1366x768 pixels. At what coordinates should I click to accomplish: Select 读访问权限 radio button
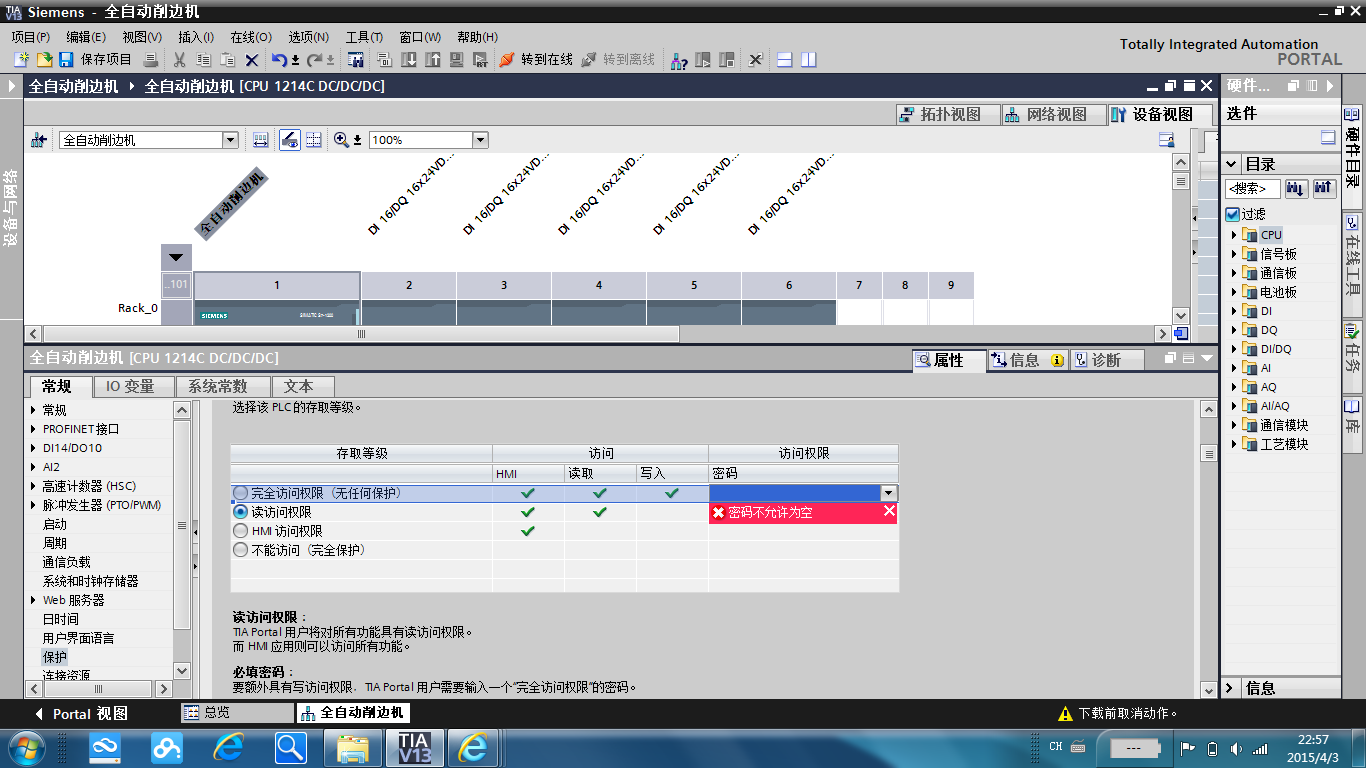tap(240, 512)
